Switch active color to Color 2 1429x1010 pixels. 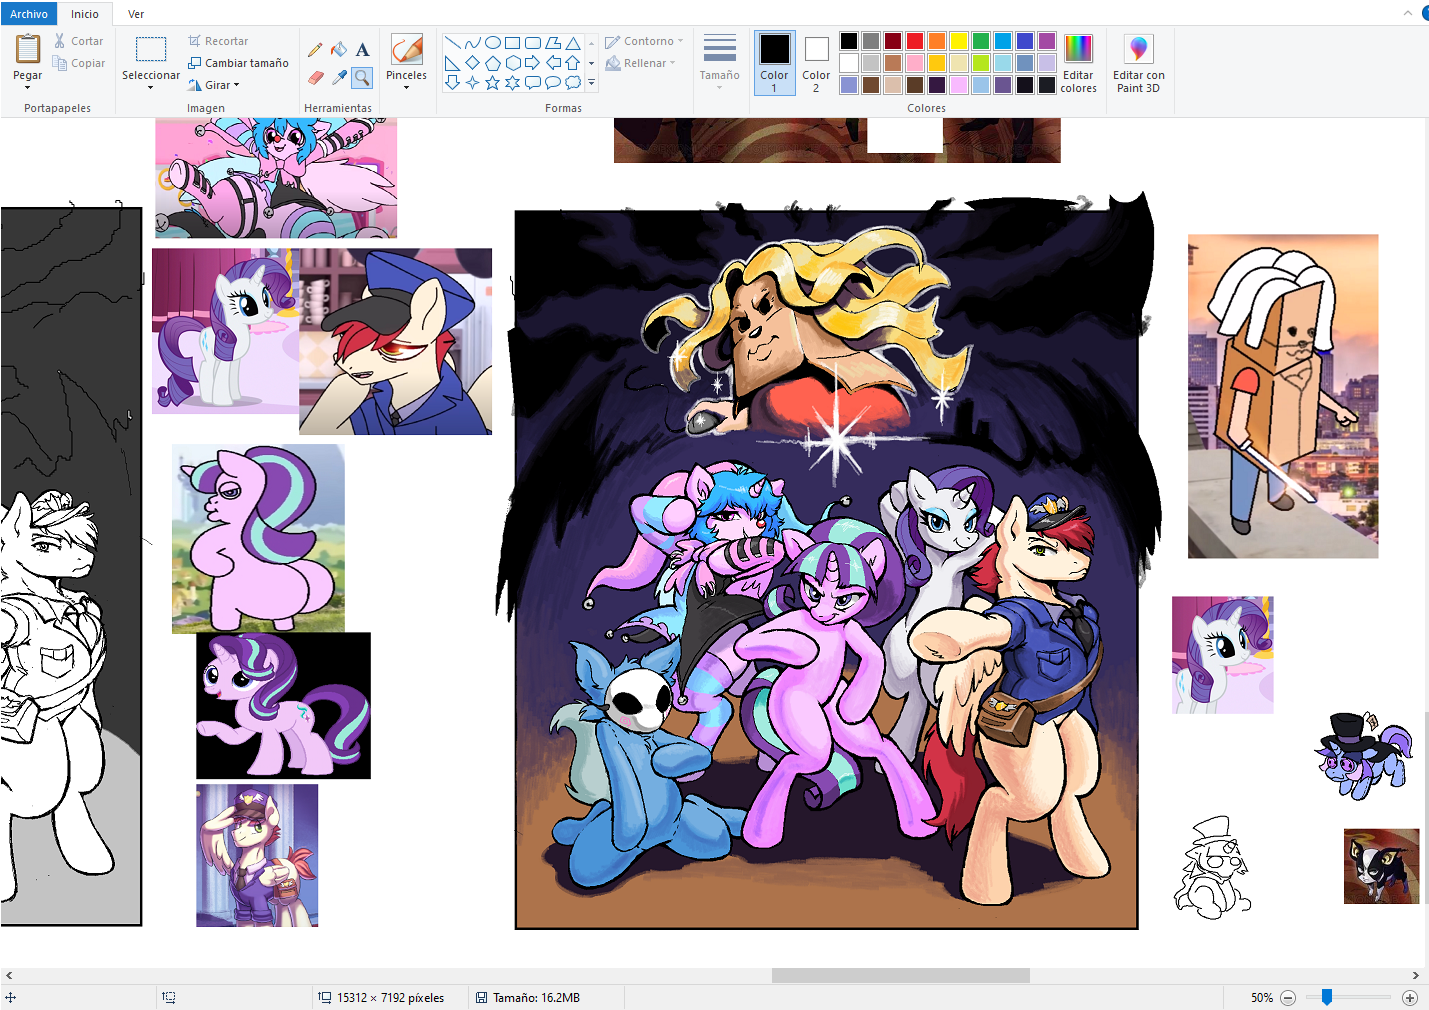point(816,64)
